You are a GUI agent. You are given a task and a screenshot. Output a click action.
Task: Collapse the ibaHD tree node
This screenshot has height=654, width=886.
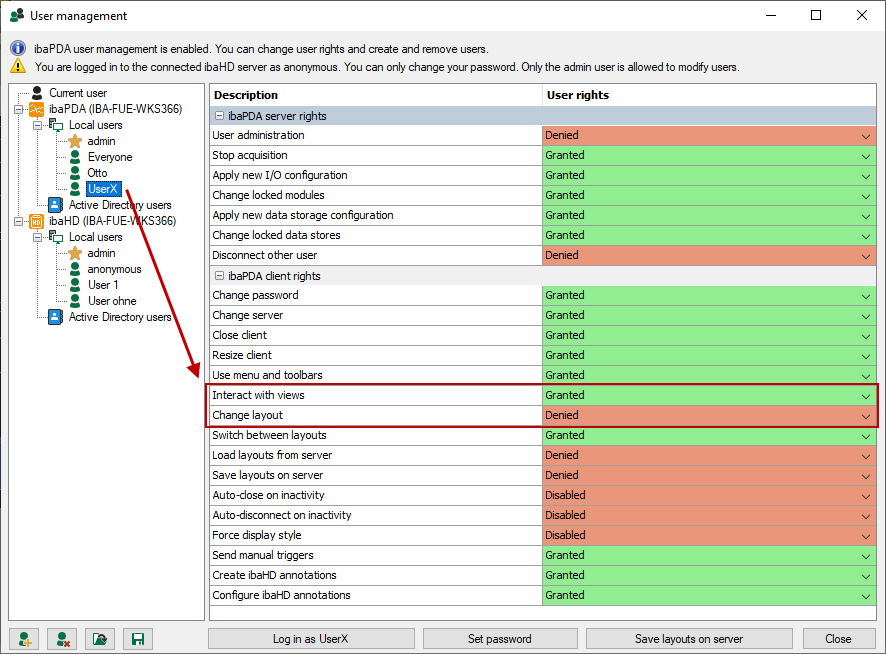tap(19, 221)
